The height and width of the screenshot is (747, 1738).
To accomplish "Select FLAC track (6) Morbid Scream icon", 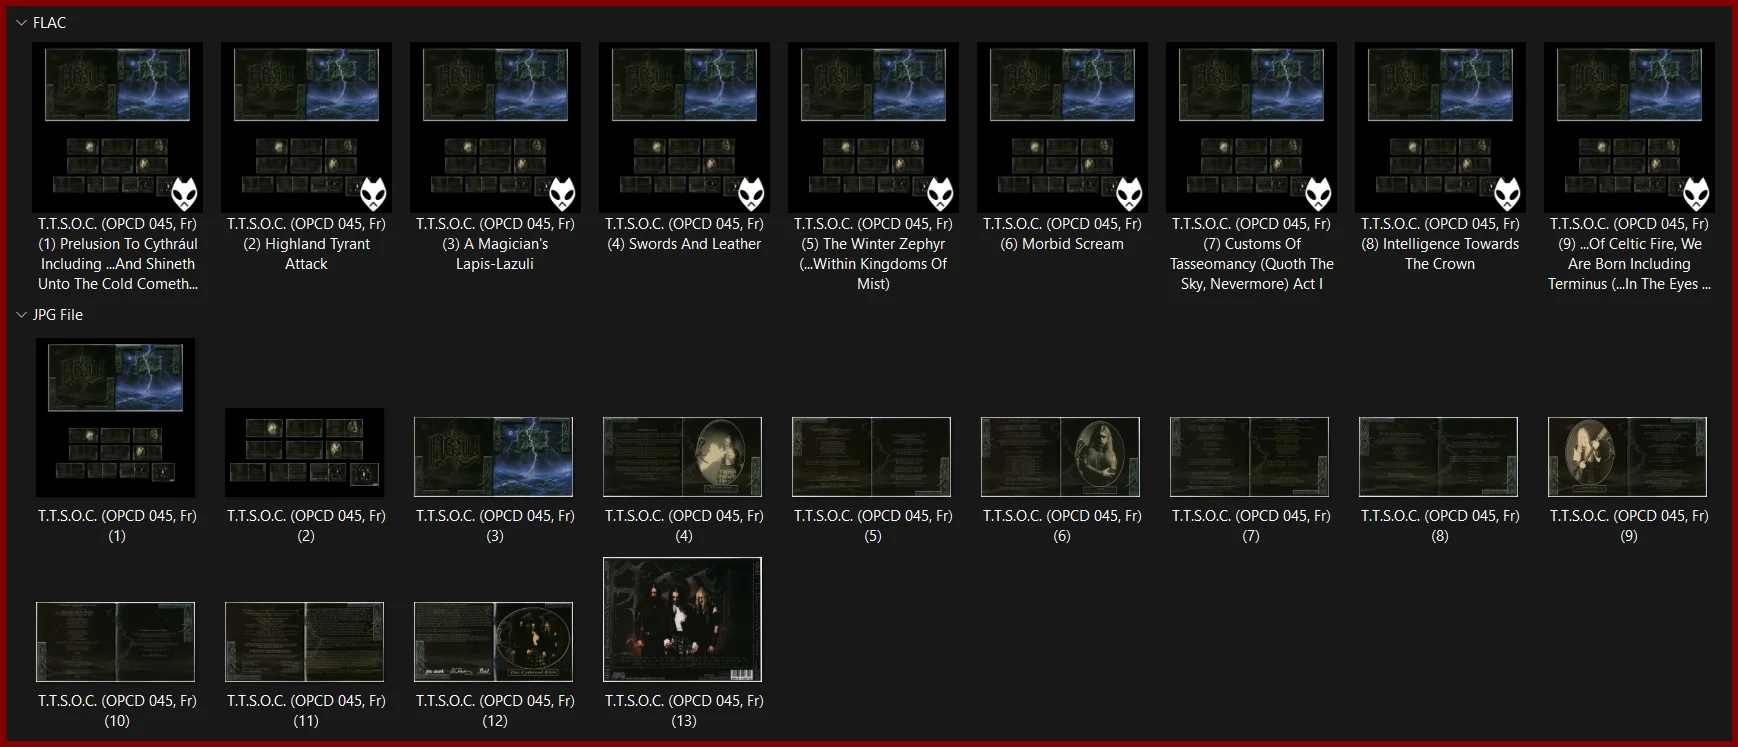I will coord(1062,127).
